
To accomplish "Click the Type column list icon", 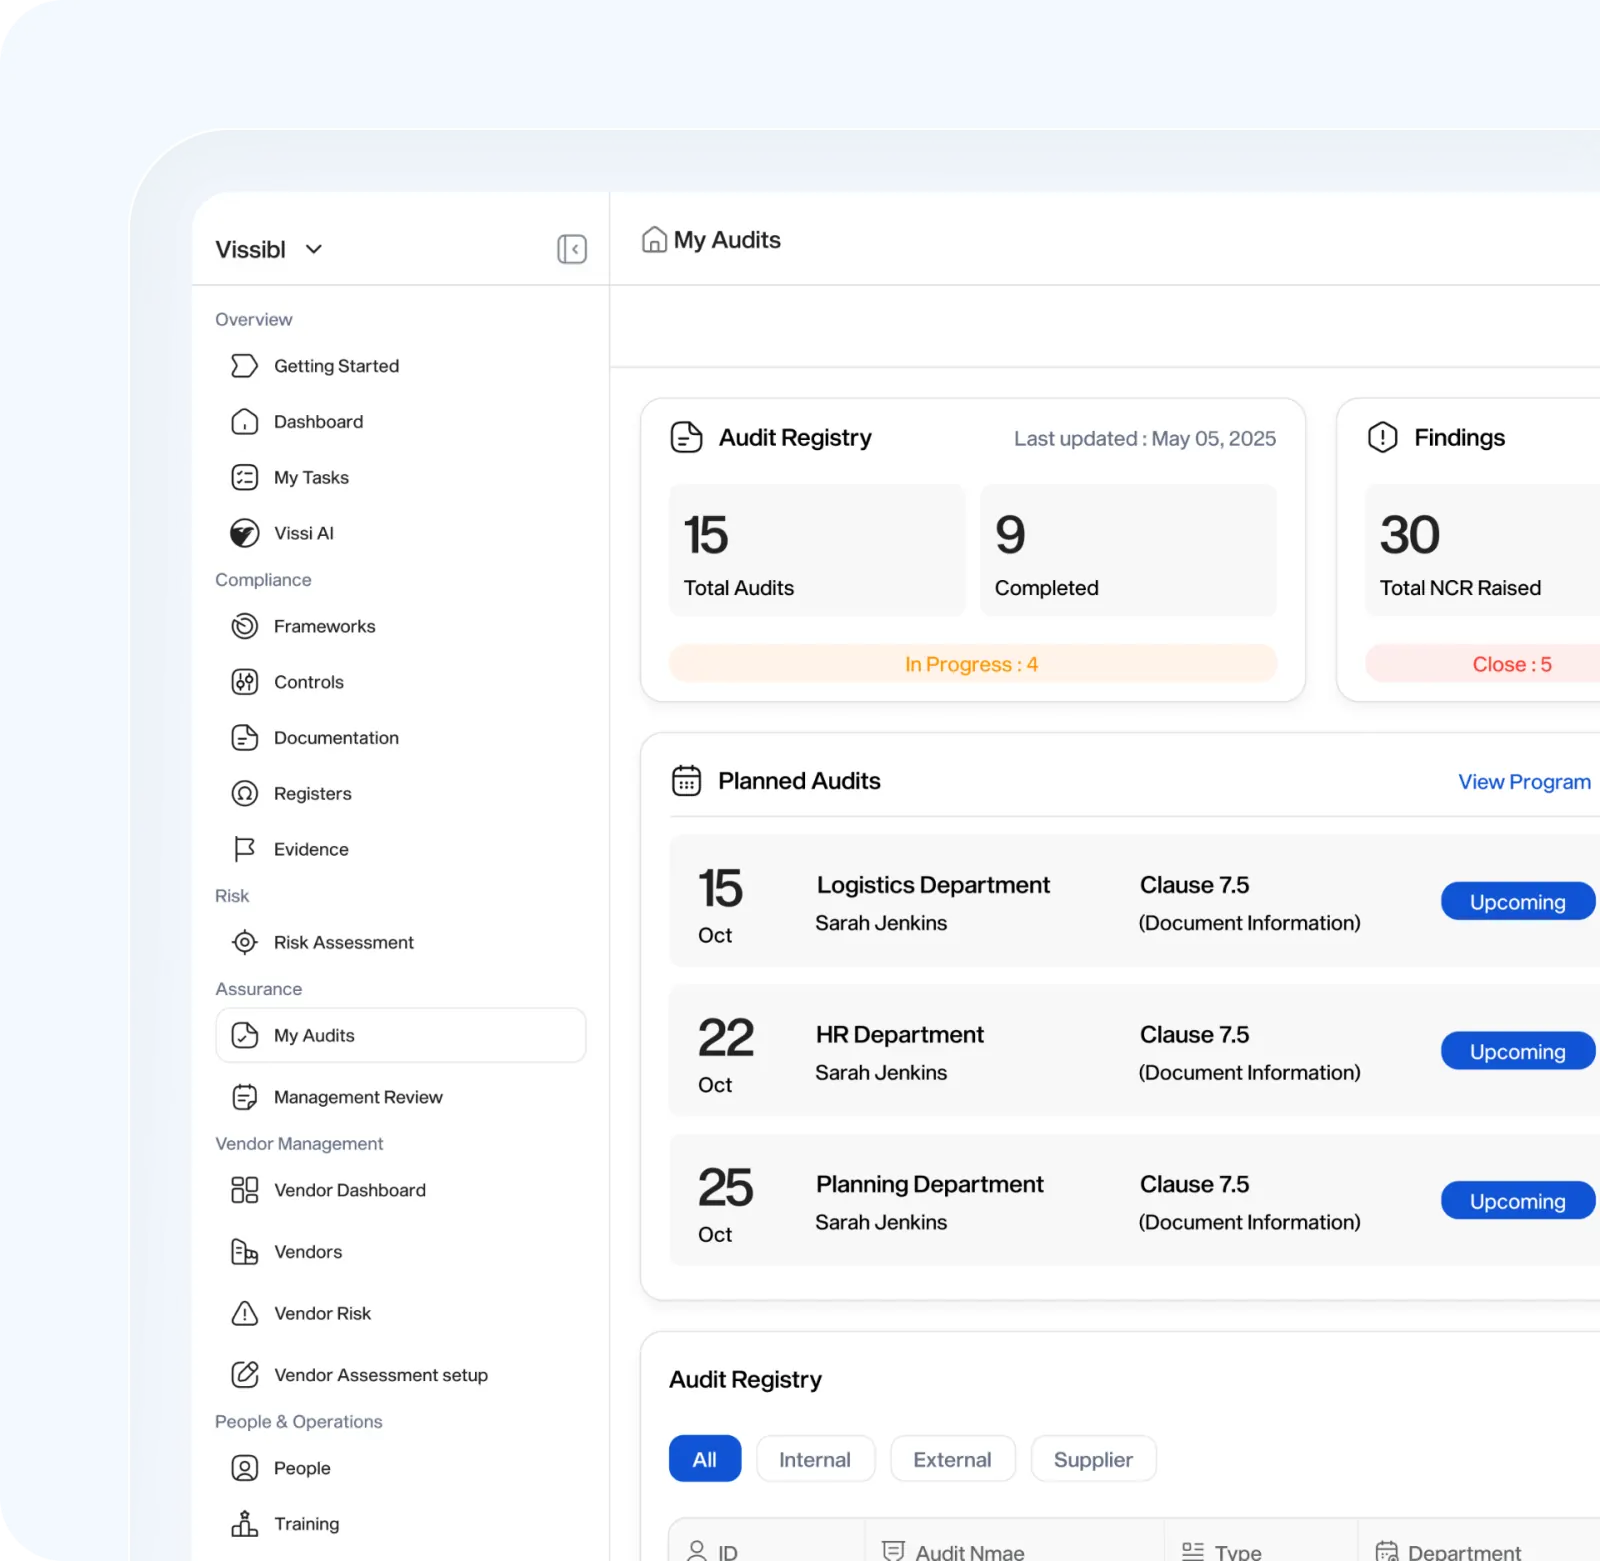I will 1192,1551.
